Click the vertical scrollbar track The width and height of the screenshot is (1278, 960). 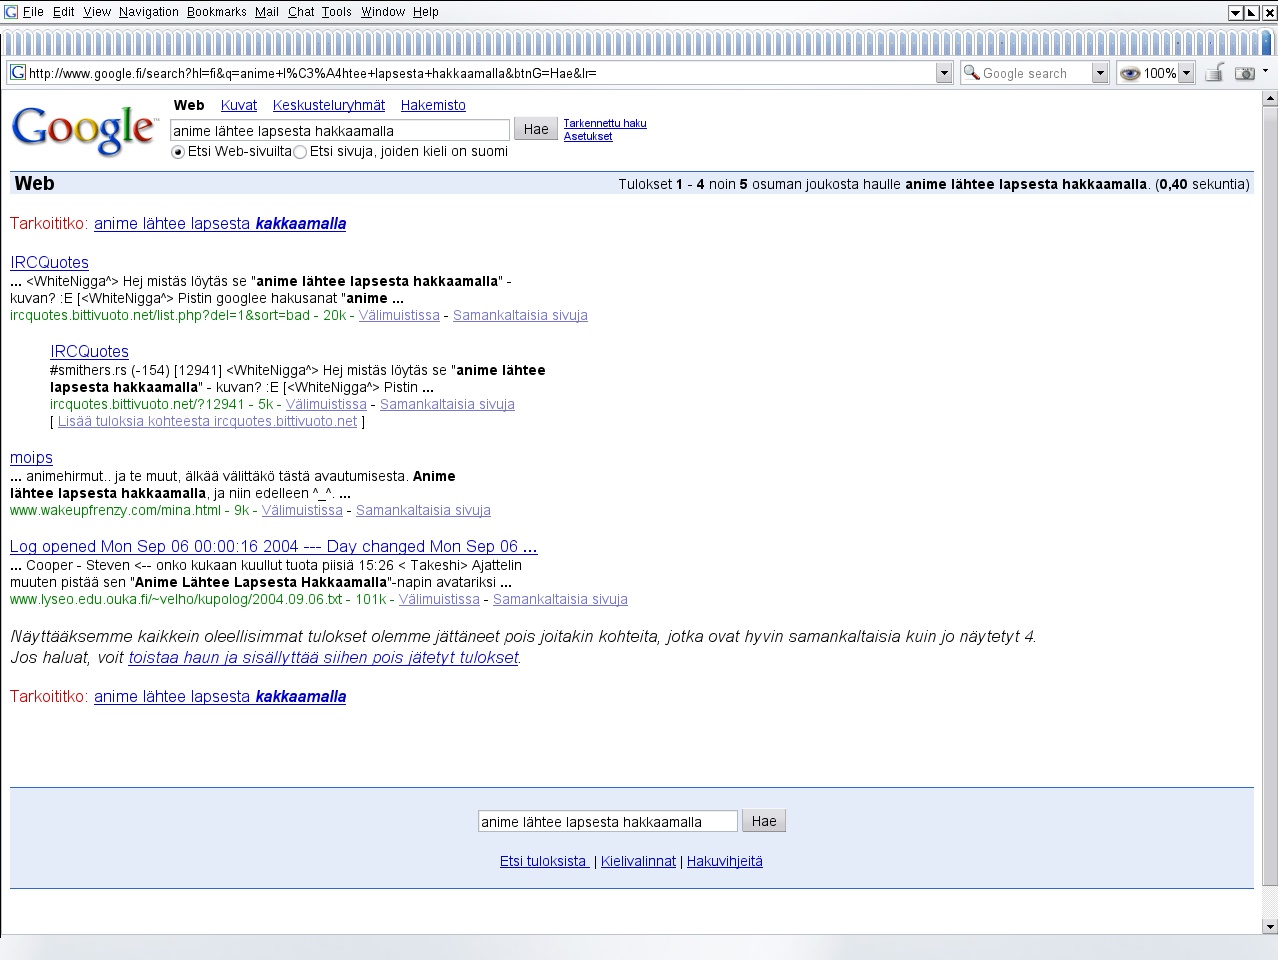pyautogui.click(x=1270, y=902)
